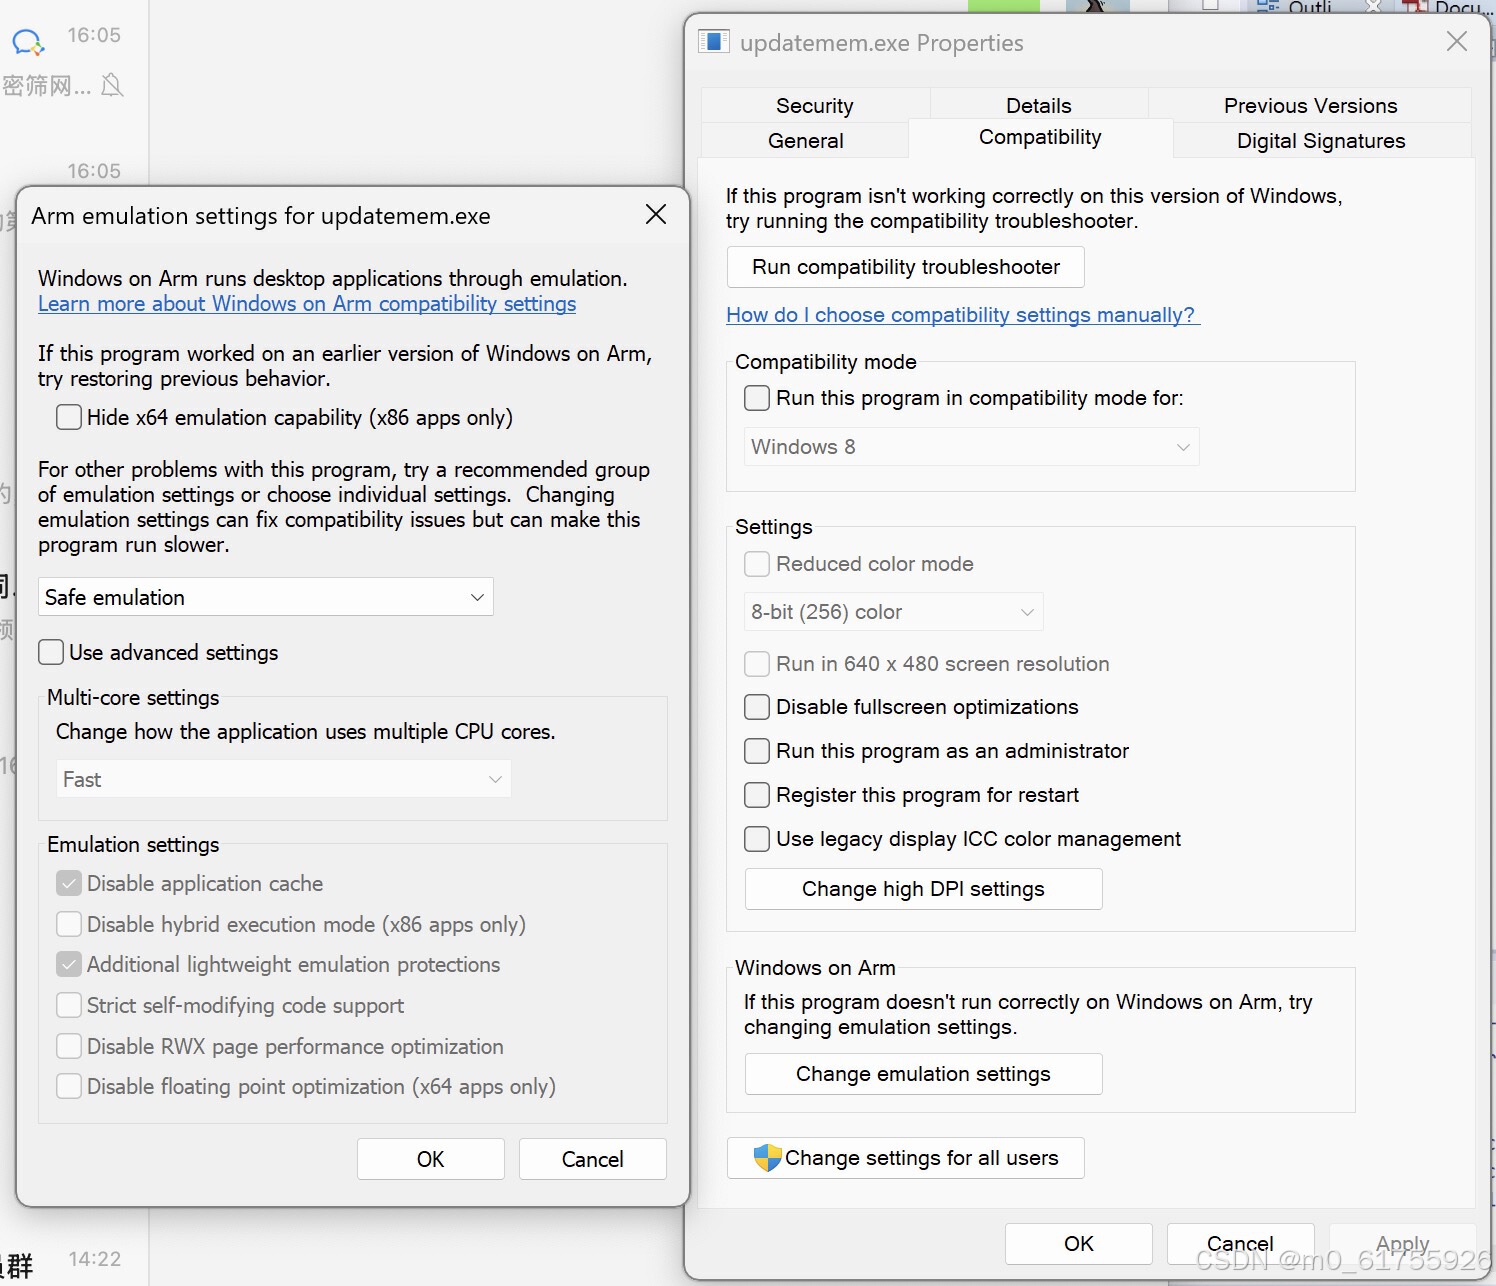Click Apply in updatemem.exe Properties window
1496x1286 pixels.
click(1403, 1244)
